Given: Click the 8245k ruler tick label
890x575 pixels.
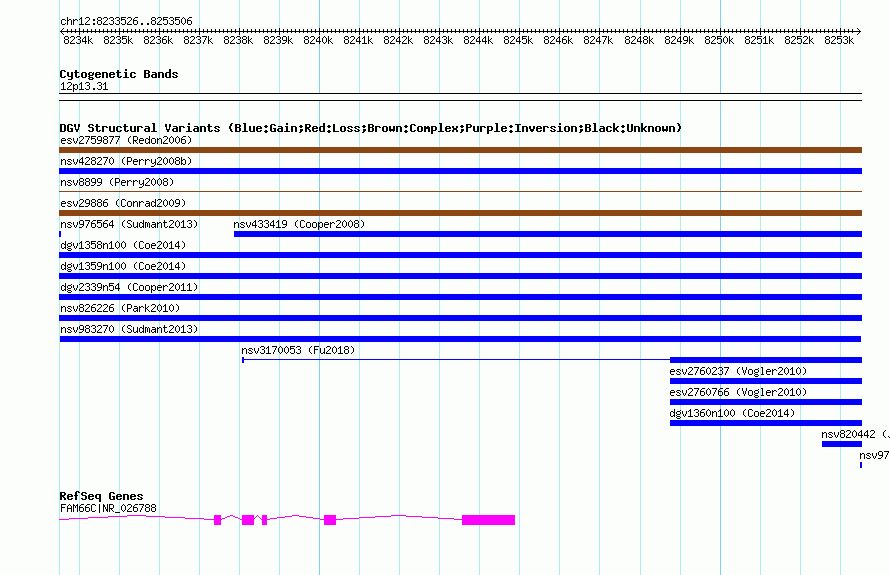Looking at the screenshot, I should (x=518, y=40).
